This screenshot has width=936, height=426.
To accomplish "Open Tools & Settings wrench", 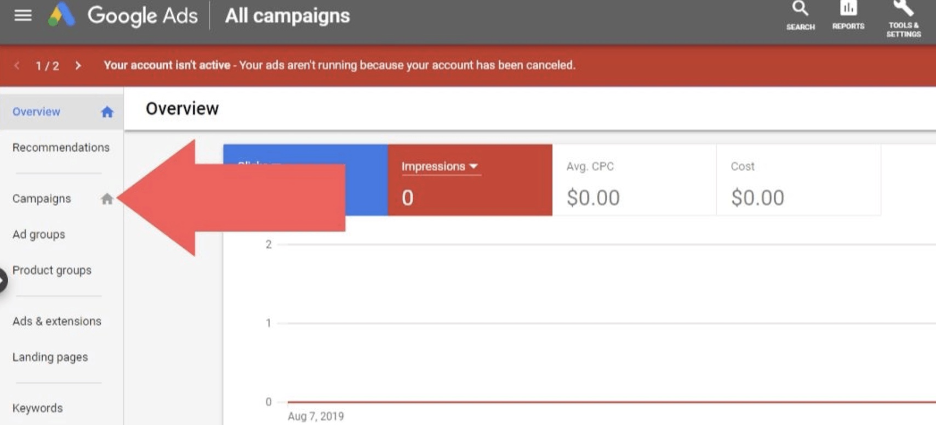I will point(903,14).
